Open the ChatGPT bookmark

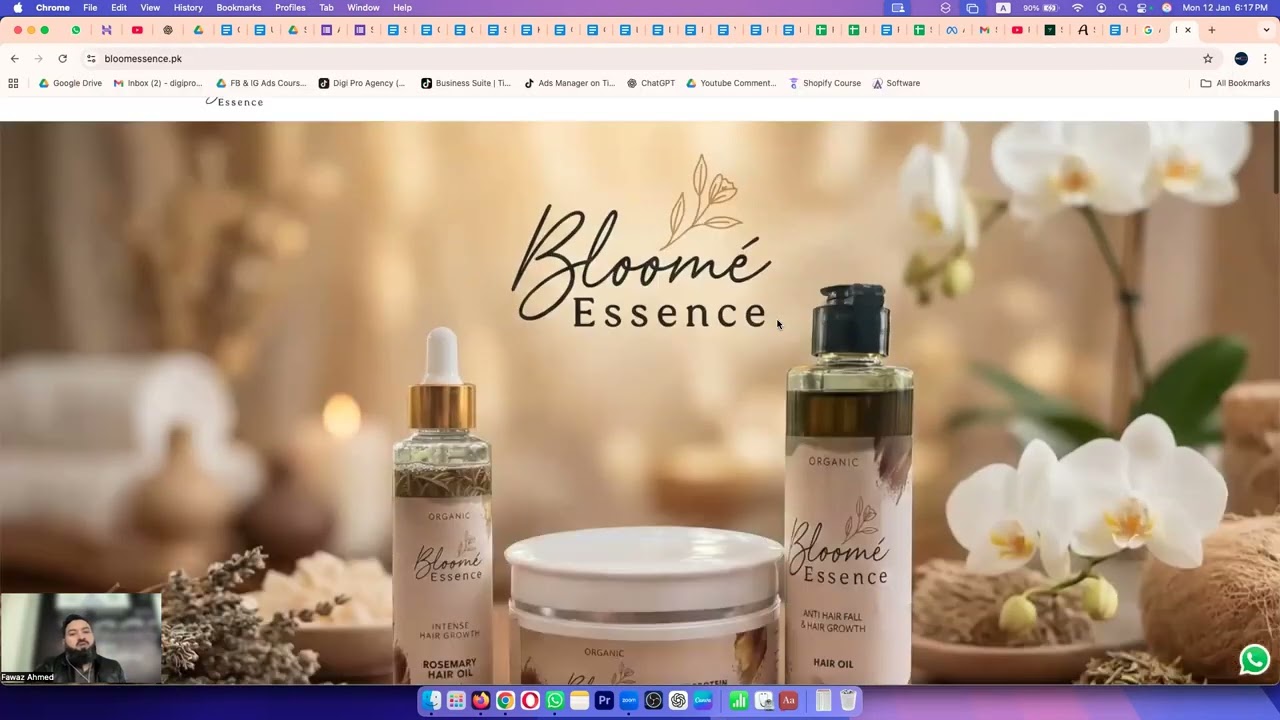[x=651, y=83]
